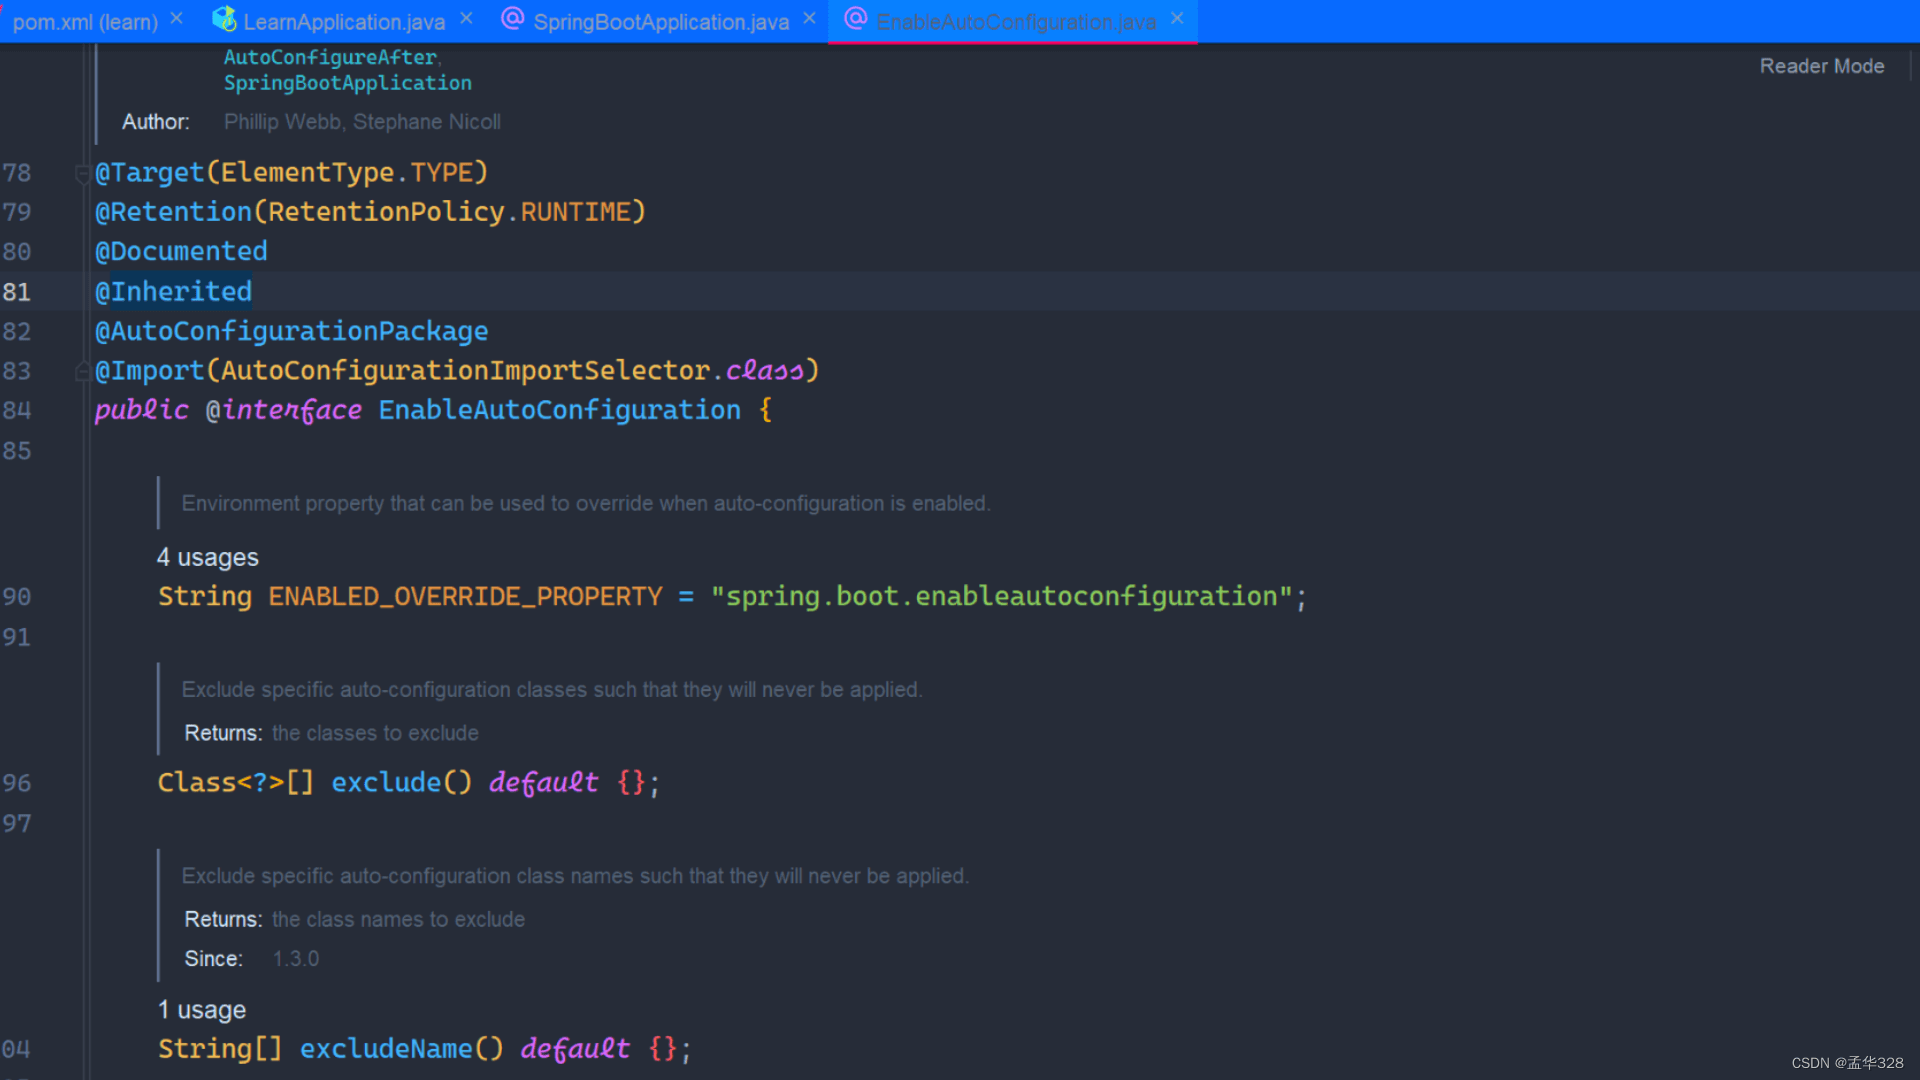The image size is (1920, 1080).
Task: Show the 1 usage hint above excludeName
Action: (x=201, y=1010)
